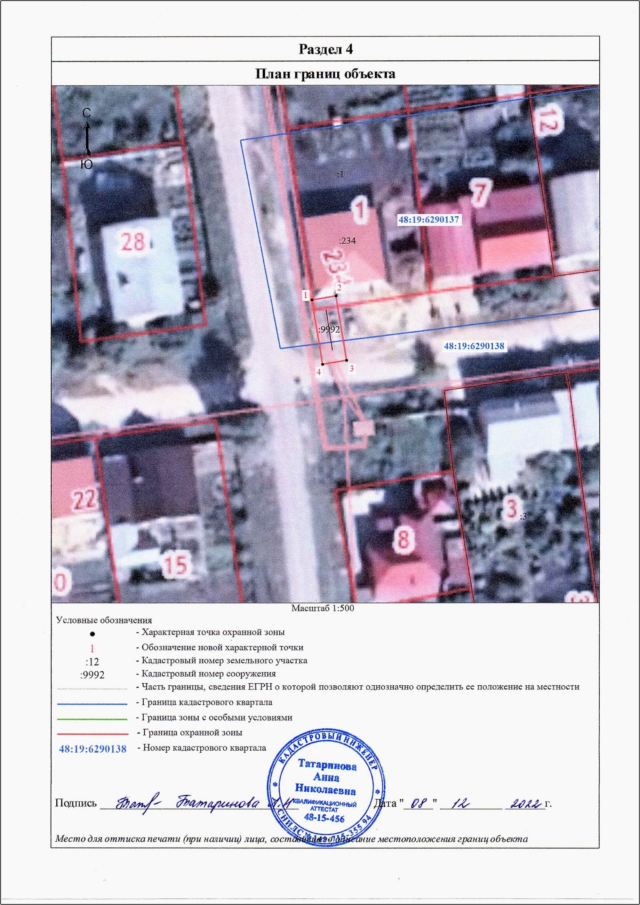Click the "План границ объекта" title
This screenshot has height=905, width=640.
point(326,74)
